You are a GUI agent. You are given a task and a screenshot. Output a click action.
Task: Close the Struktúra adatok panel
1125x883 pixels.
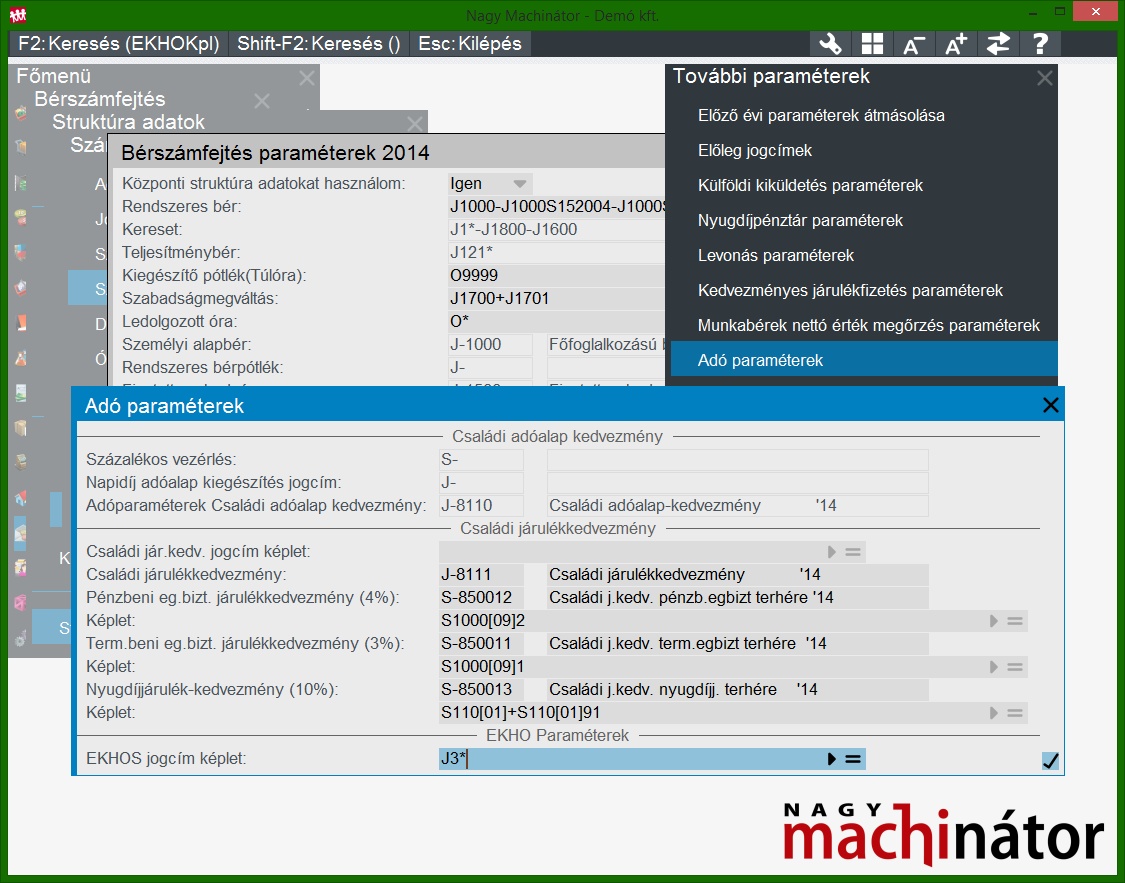click(415, 124)
